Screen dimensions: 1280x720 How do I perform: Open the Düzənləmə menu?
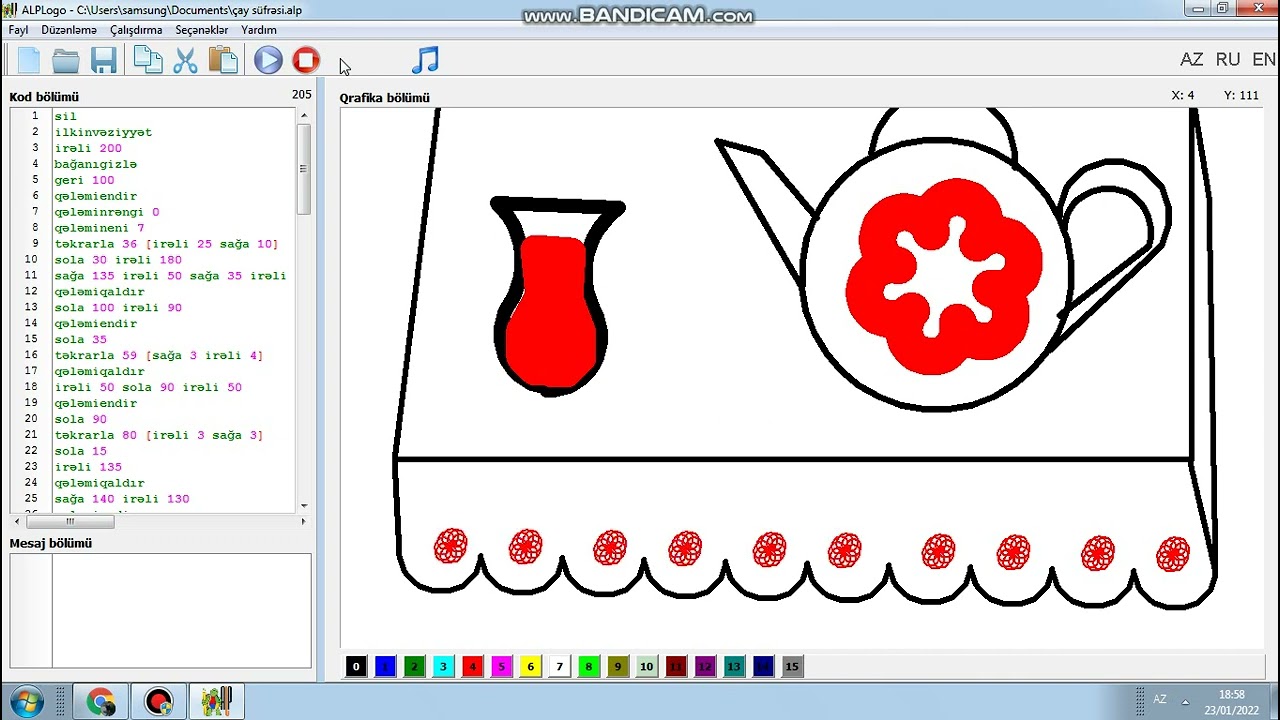point(69,30)
